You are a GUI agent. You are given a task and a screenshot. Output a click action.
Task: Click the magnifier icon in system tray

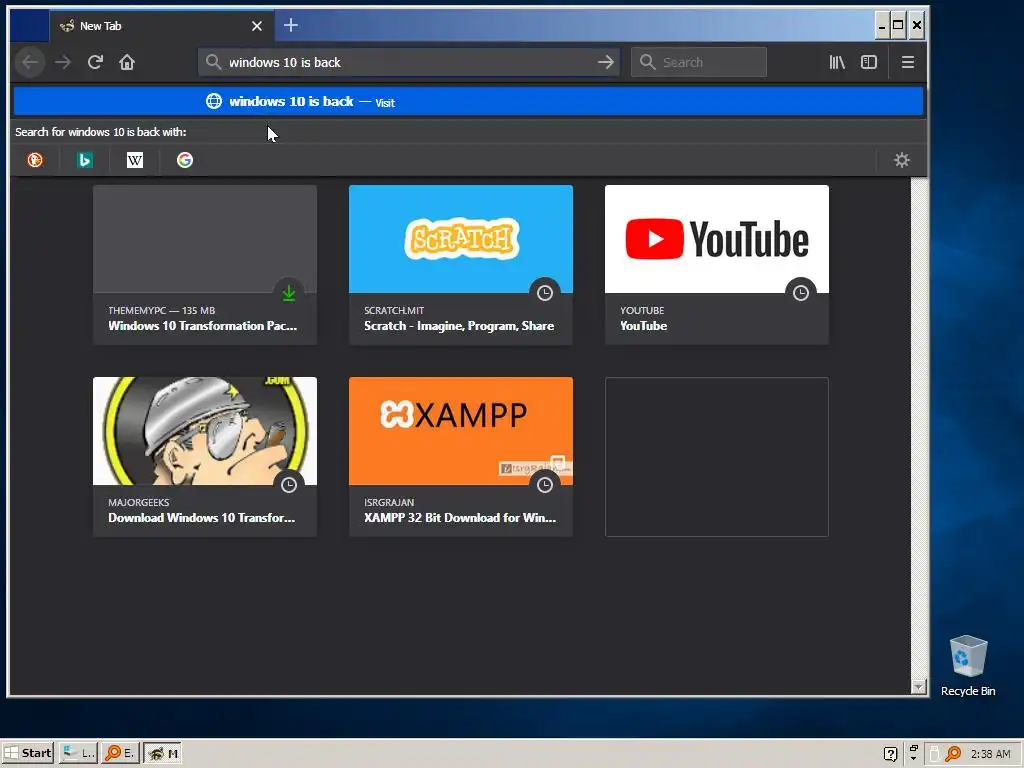point(953,754)
